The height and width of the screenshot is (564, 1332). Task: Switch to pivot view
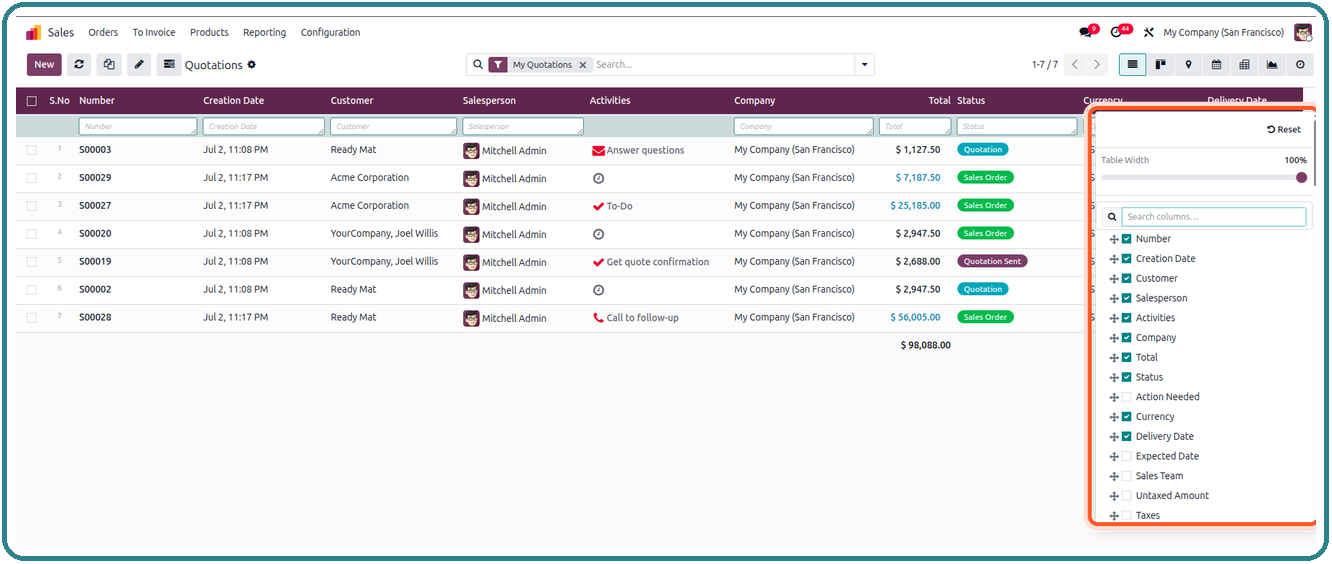click(x=1244, y=65)
